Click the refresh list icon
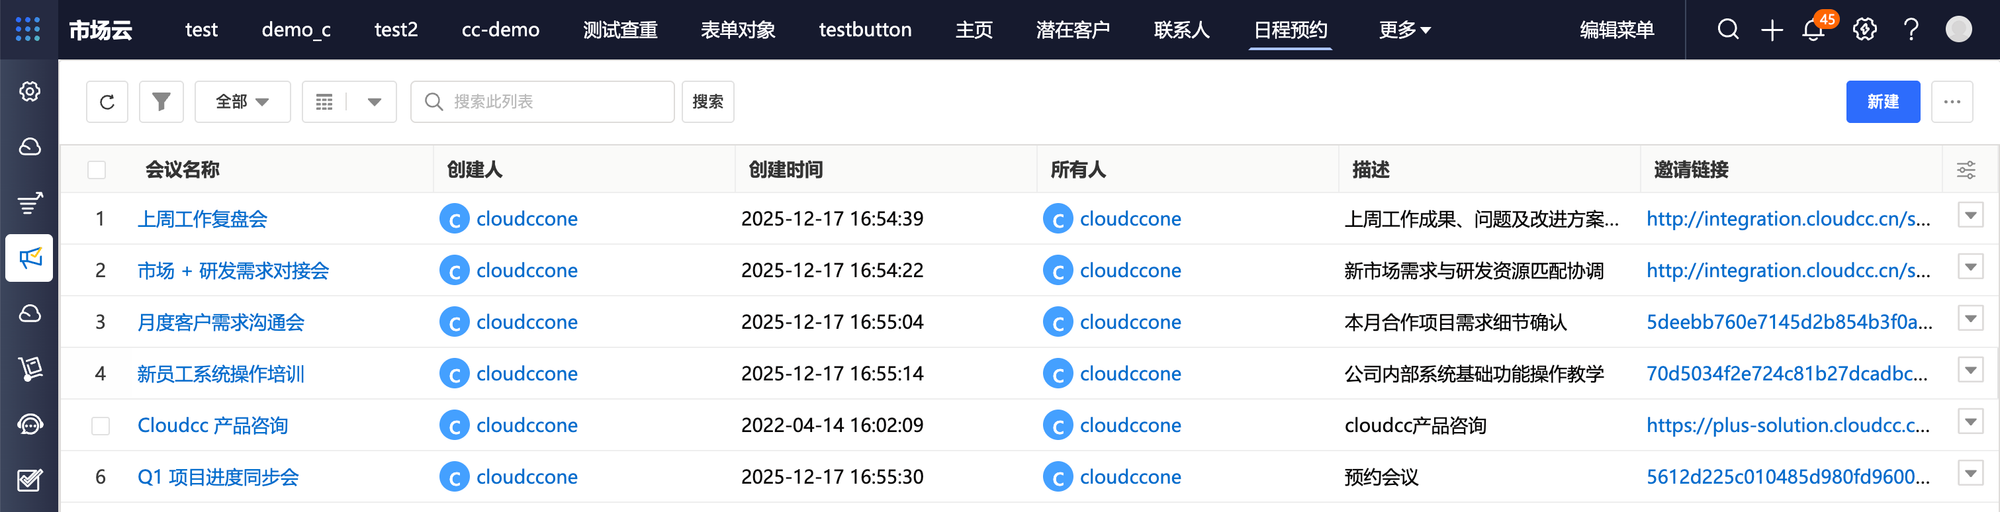This screenshot has height=512, width=2000. [107, 102]
